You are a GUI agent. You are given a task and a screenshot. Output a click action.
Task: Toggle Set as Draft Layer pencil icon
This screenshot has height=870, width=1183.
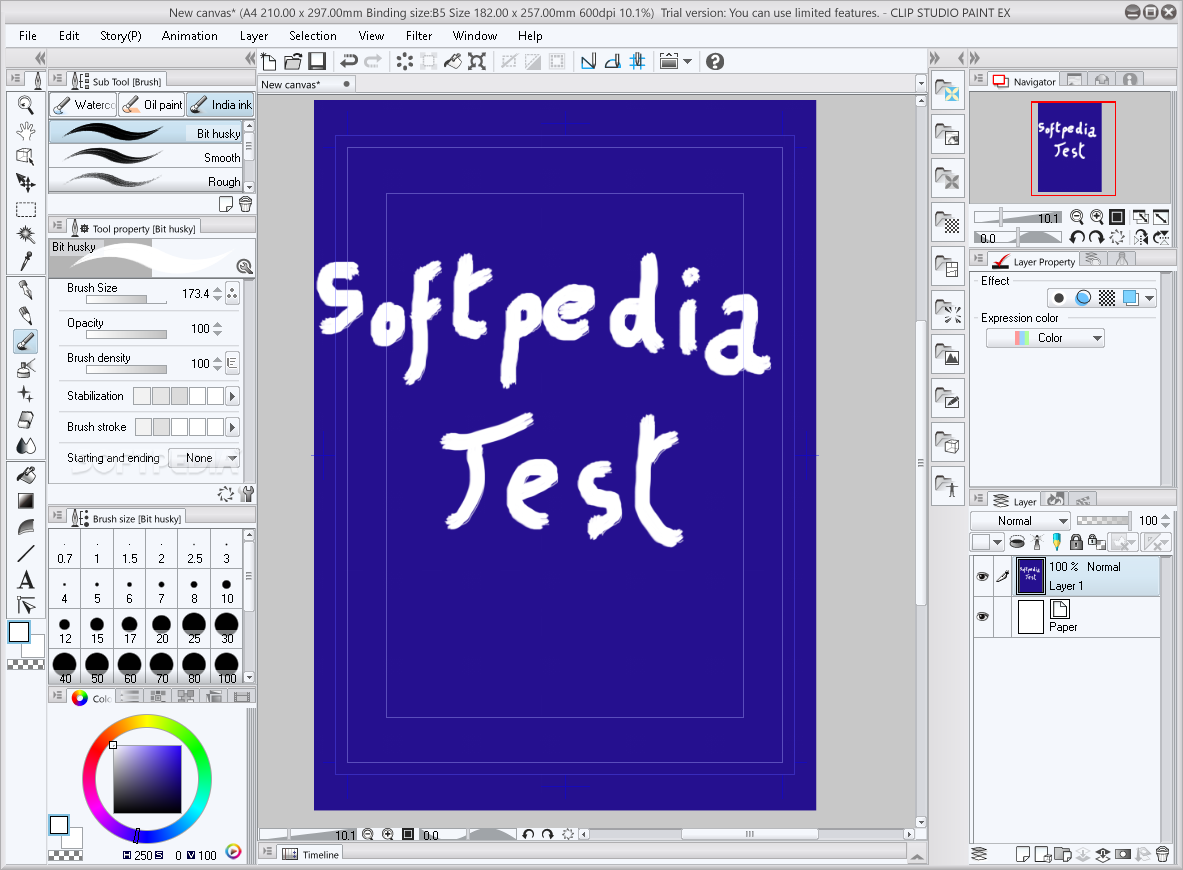click(x=1056, y=541)
